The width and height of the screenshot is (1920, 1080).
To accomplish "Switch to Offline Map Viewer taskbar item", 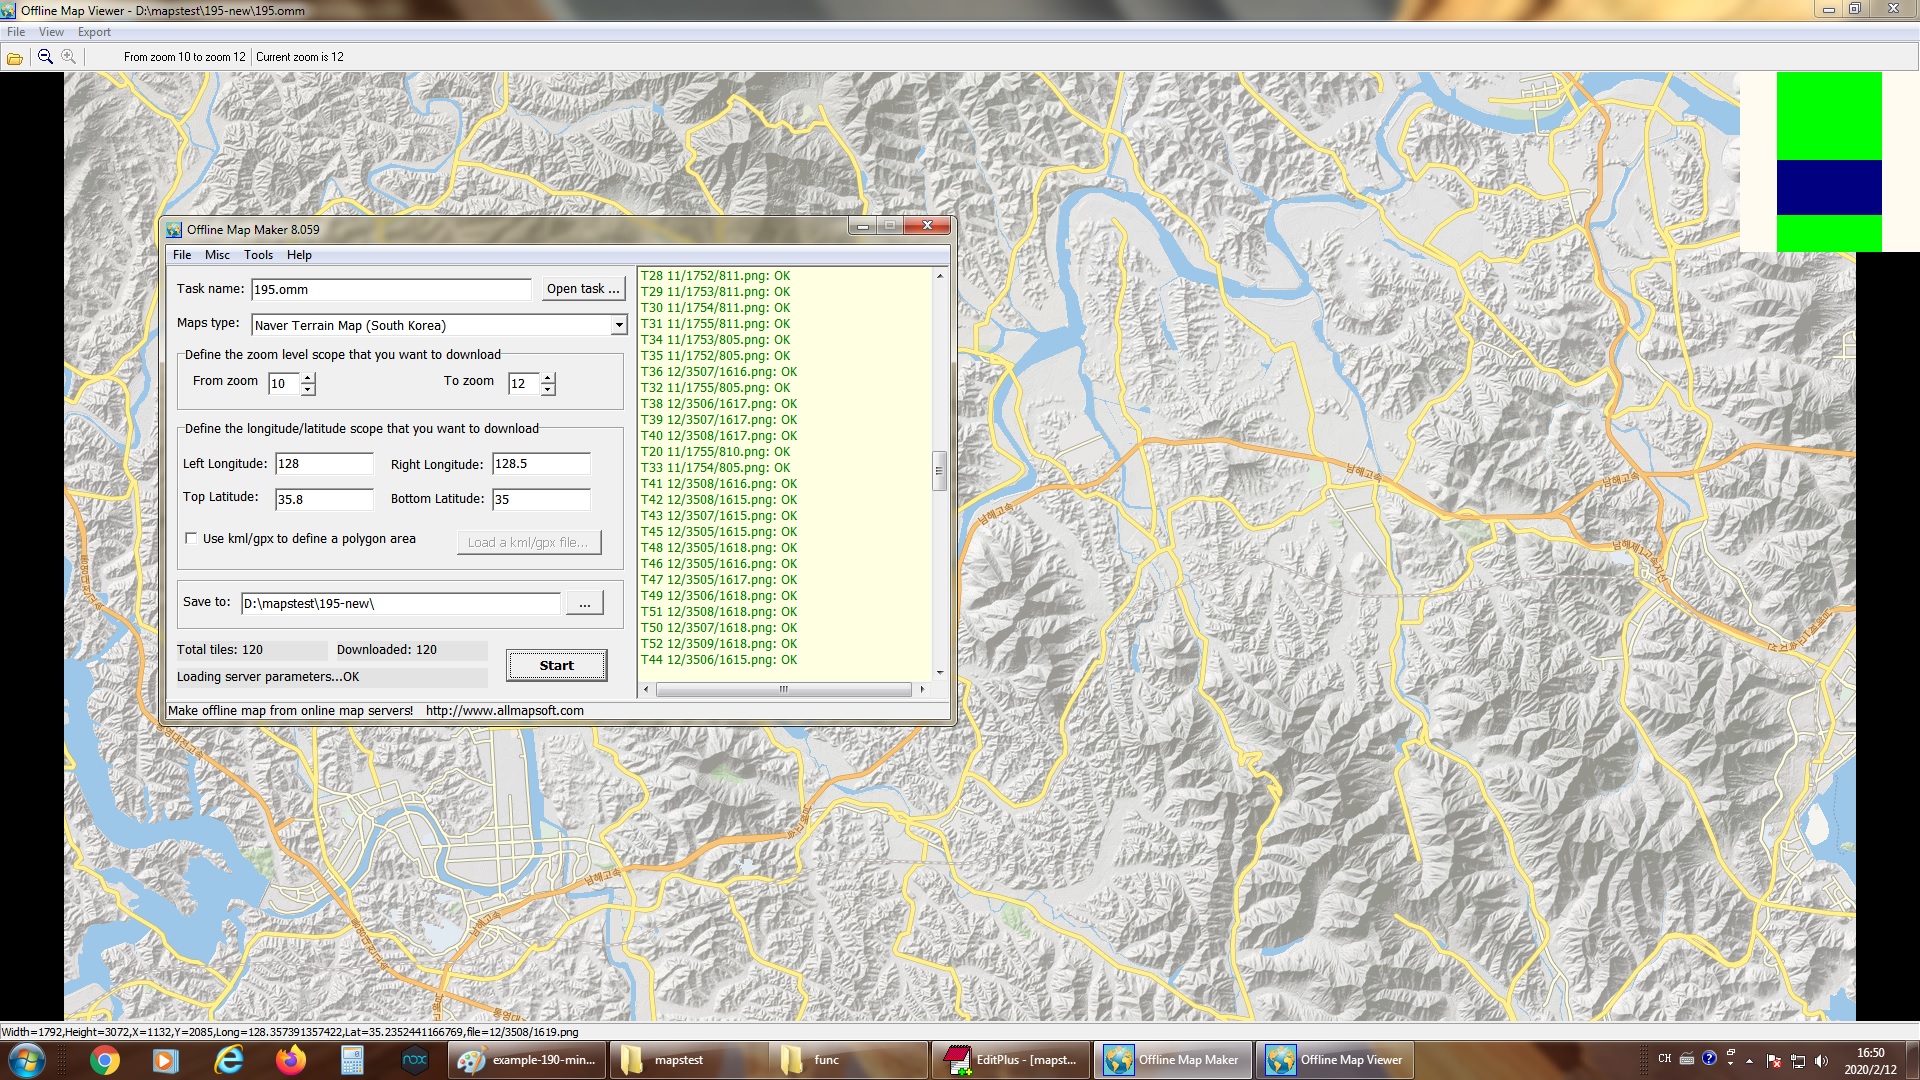I will (1336, 1060).
